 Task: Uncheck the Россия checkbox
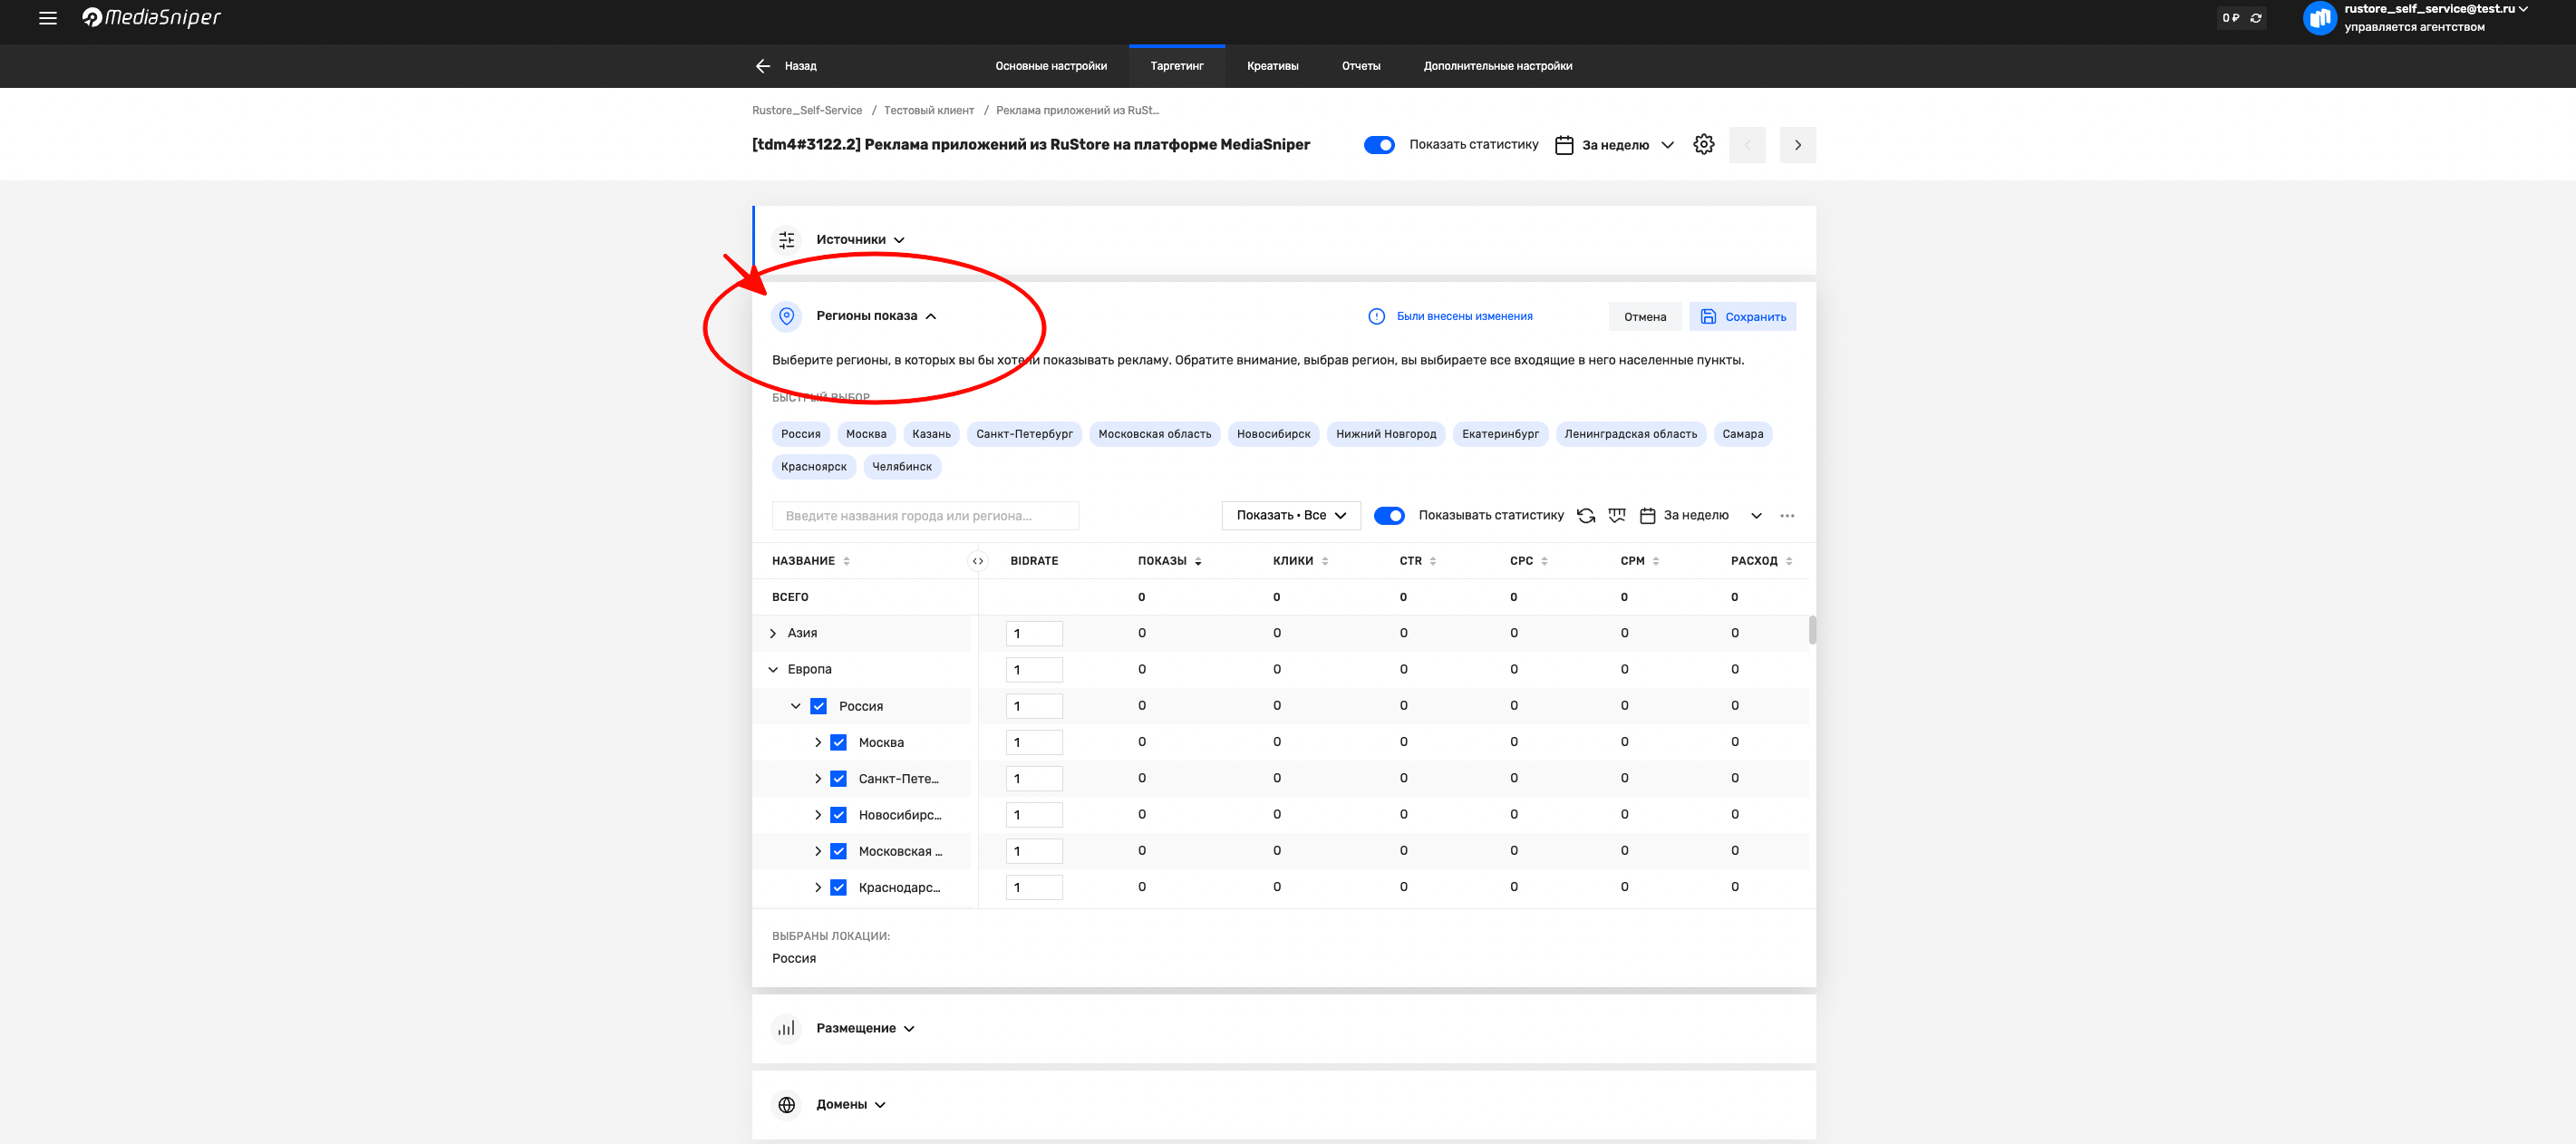click(x=818, y=706)
